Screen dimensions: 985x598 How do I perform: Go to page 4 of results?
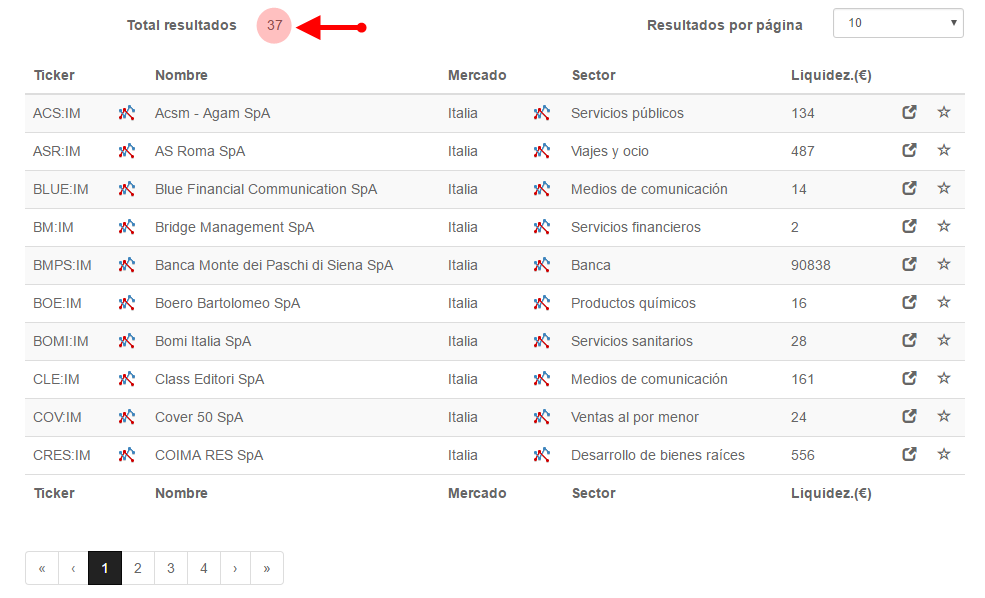pos(204,568)
